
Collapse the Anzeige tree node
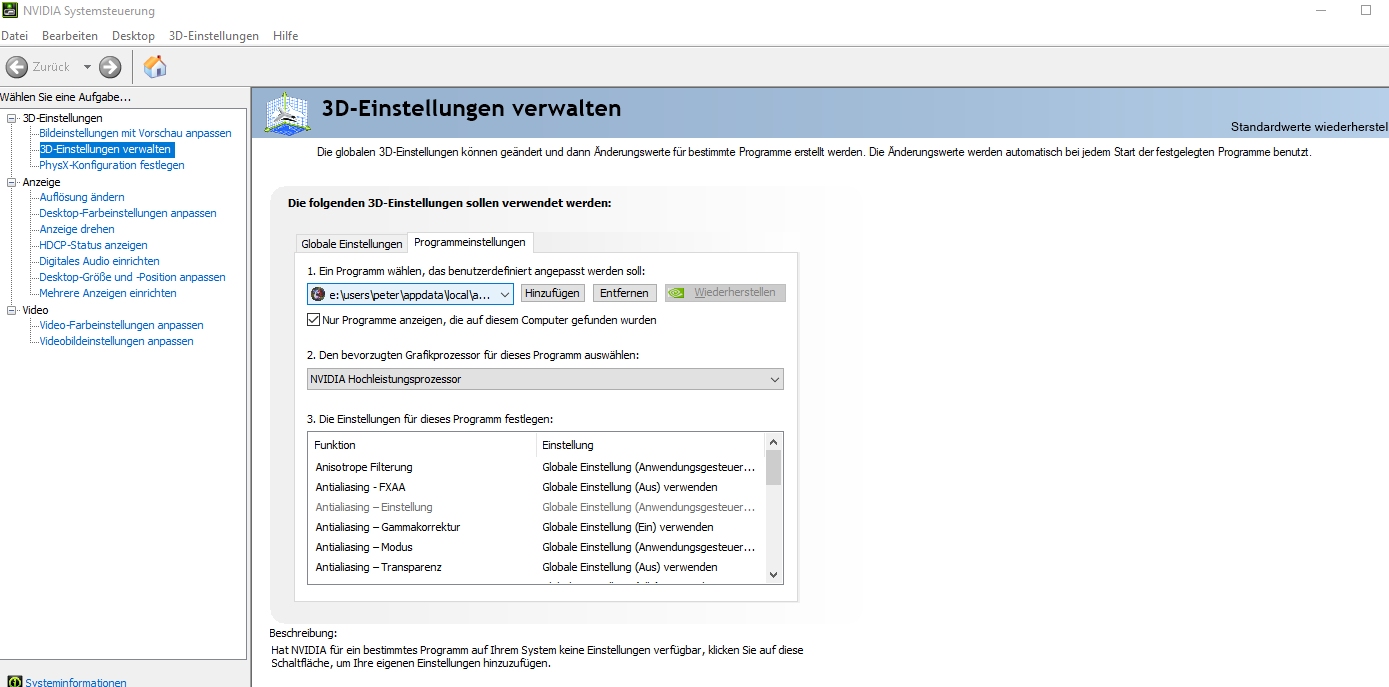12,182
